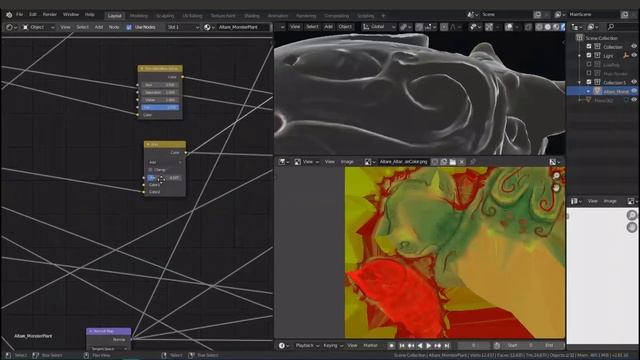Switch to the UV Editing workspace tab
Image resolution: width=640 pixels, height=360 pixels.
(192, 16)
